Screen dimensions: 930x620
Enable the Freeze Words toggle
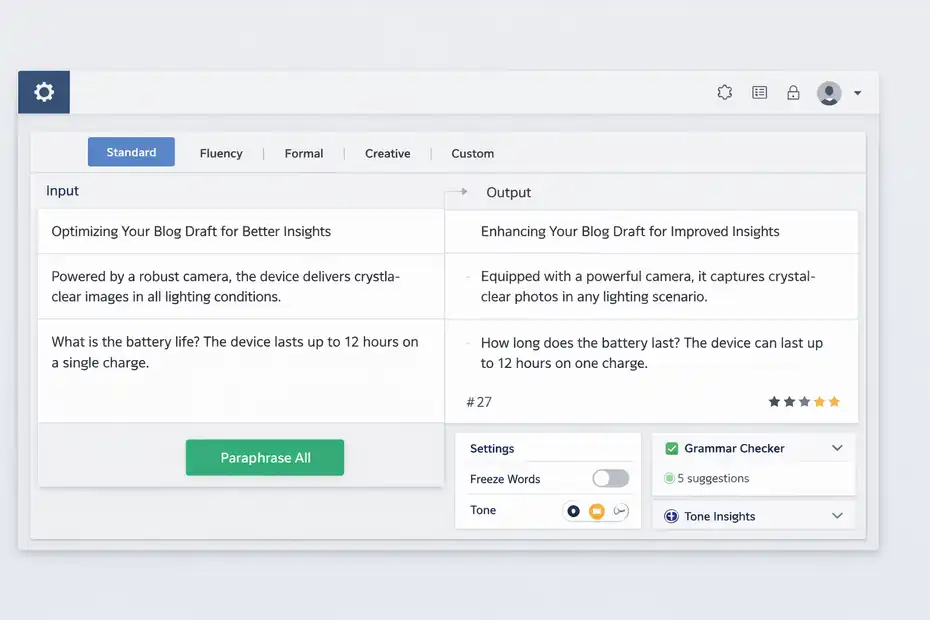click(610, 479)
